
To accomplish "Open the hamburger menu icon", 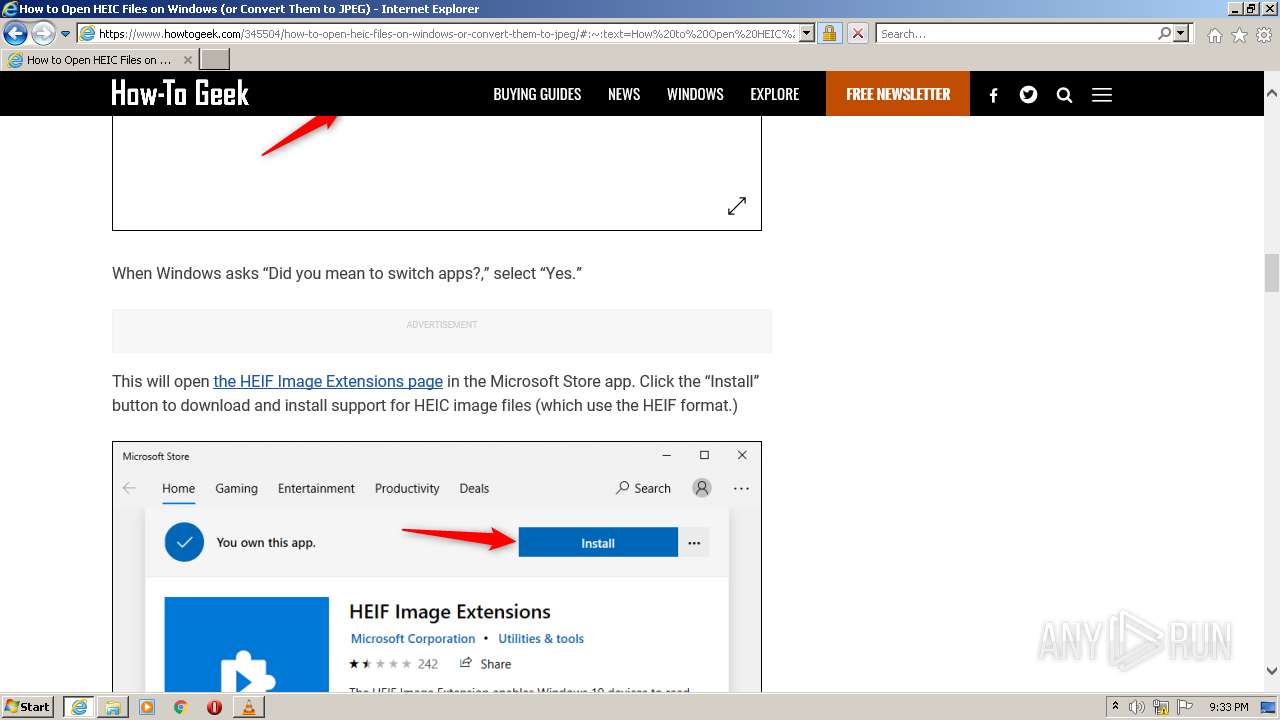I will tap(1102, 95).
